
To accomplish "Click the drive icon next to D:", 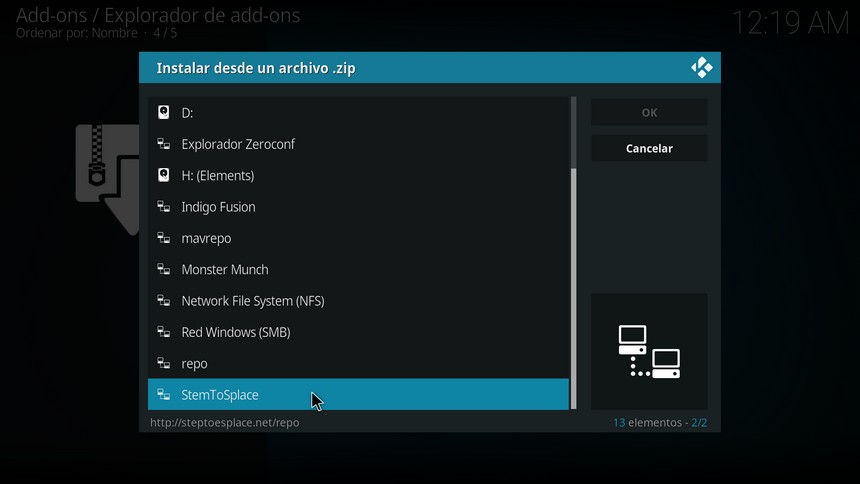I will (163, 112).
